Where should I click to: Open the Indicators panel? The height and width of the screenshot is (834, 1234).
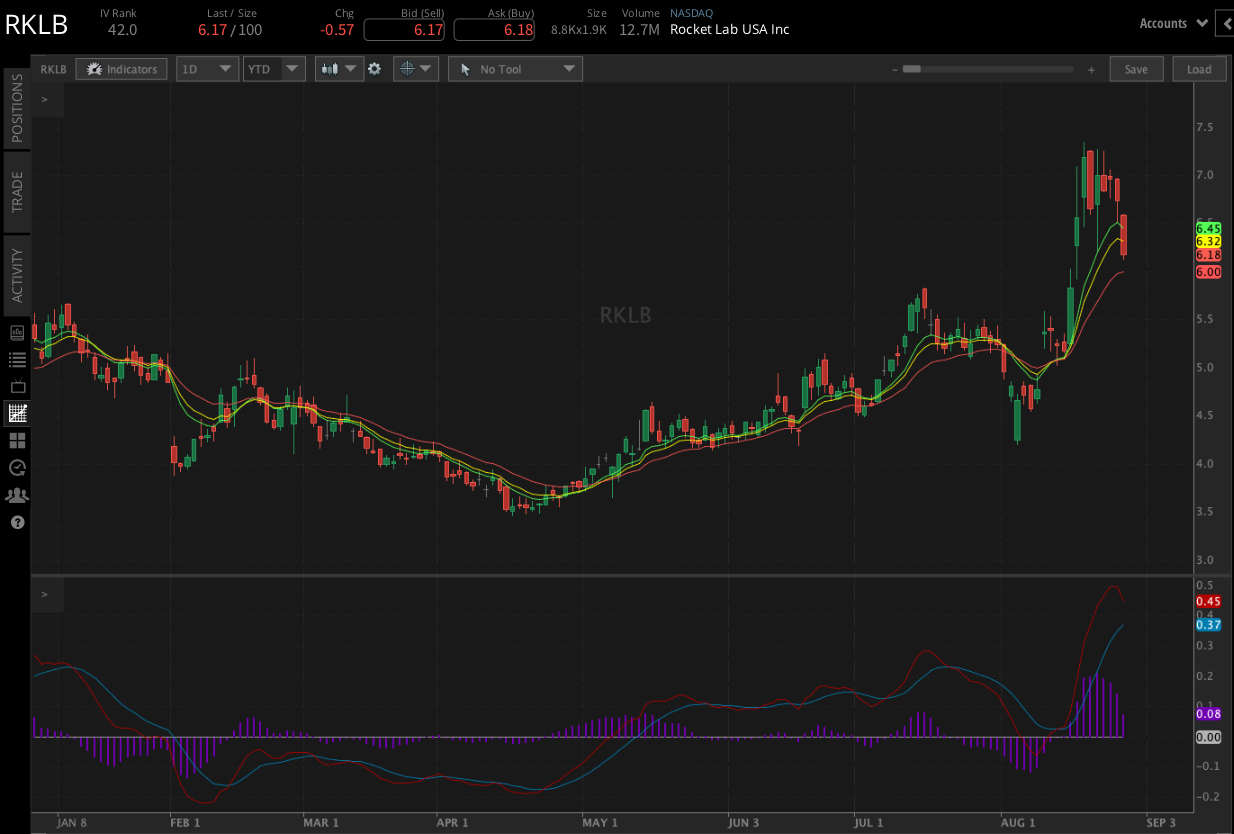[121, 69]
